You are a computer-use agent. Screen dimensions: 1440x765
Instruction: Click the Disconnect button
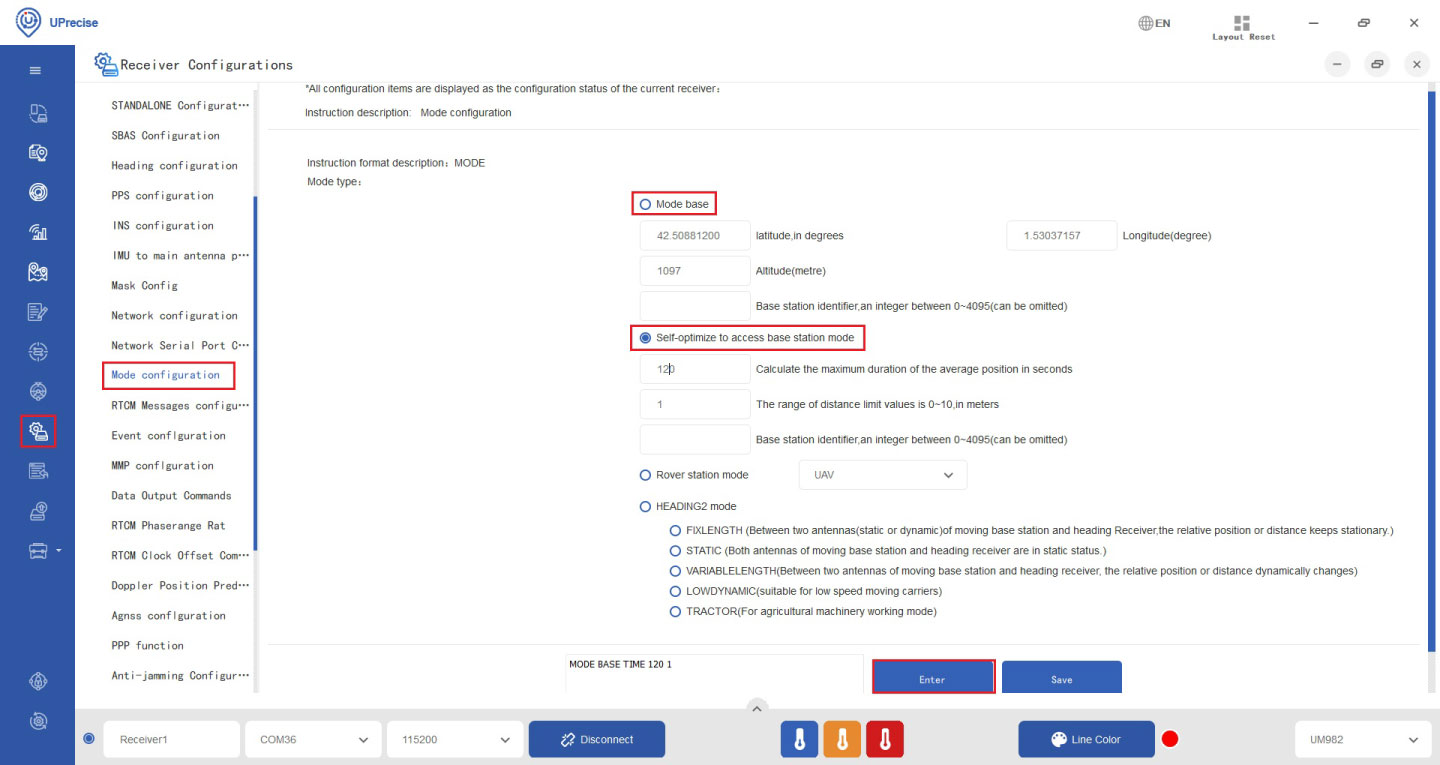596,740
